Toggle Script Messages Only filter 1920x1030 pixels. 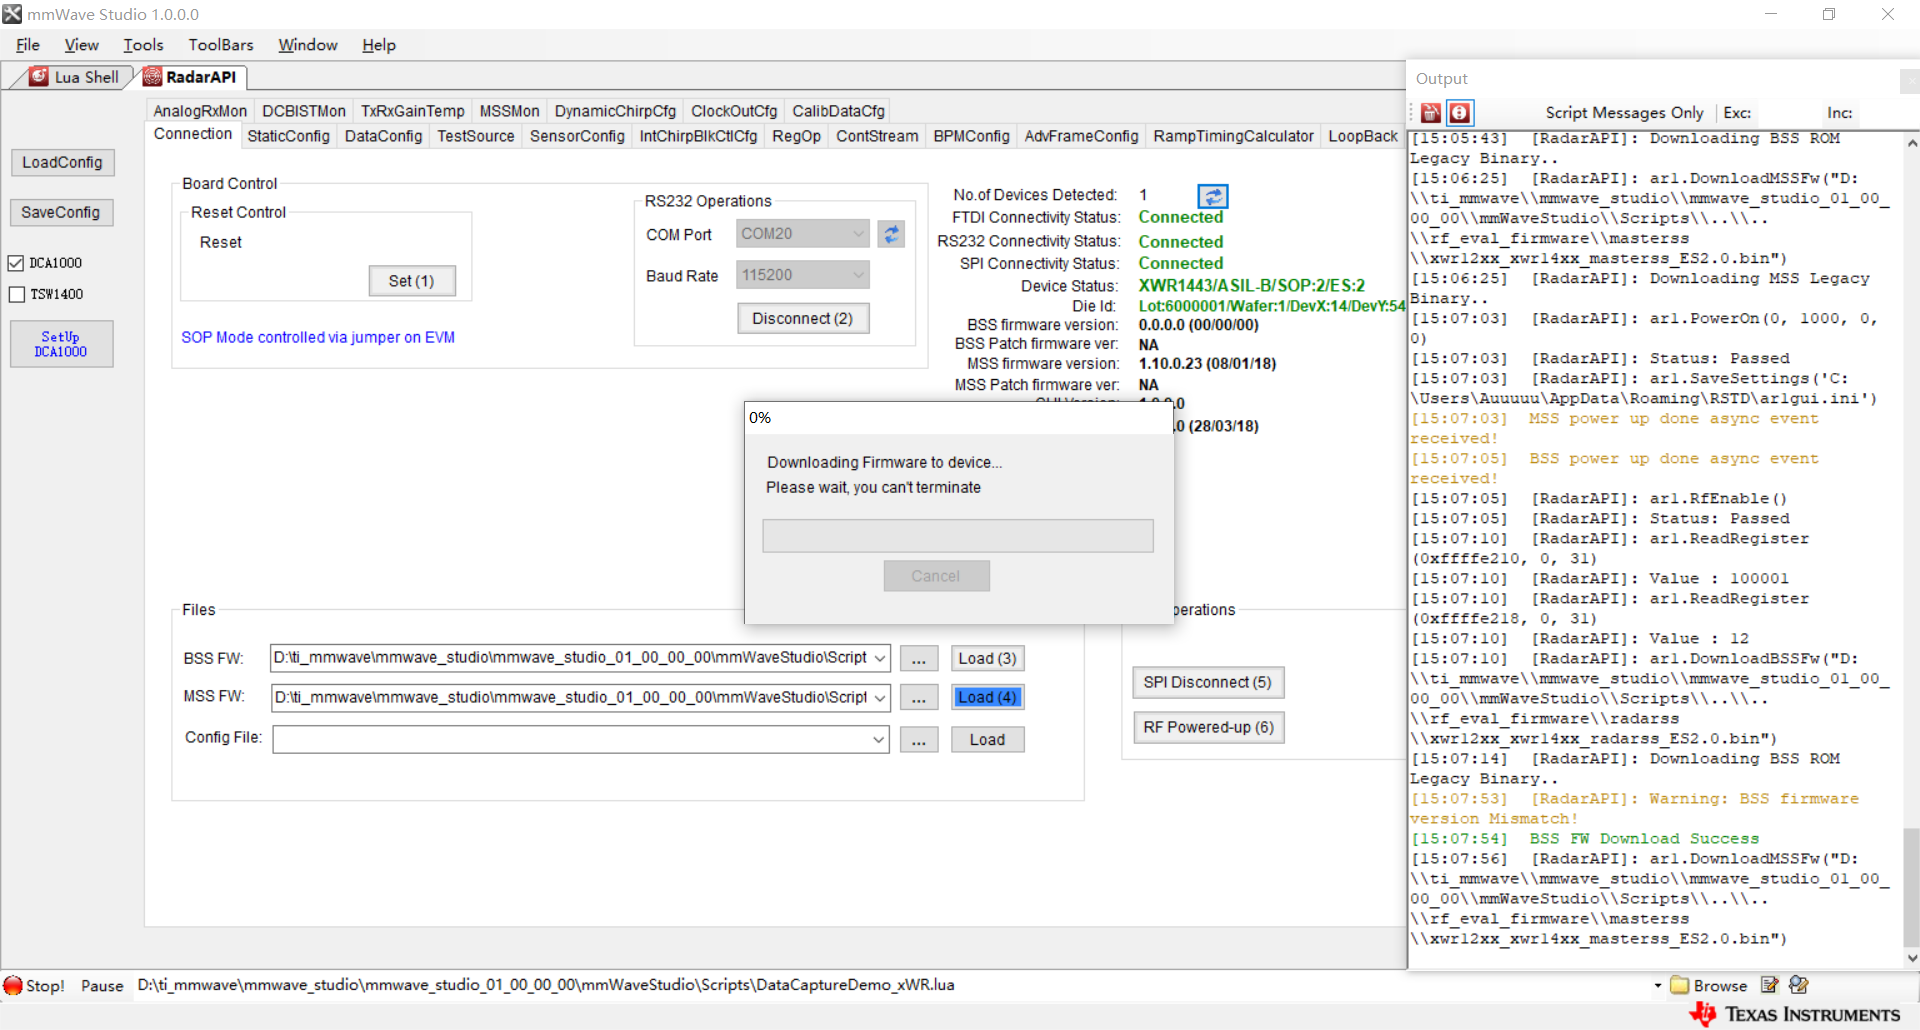point(1624,113)
